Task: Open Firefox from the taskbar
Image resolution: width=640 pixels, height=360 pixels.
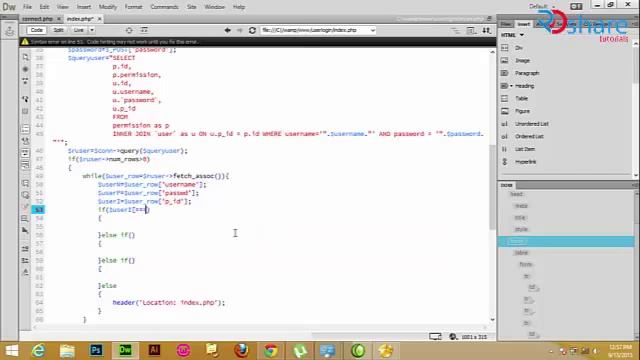Action: [x=241, y=351]
